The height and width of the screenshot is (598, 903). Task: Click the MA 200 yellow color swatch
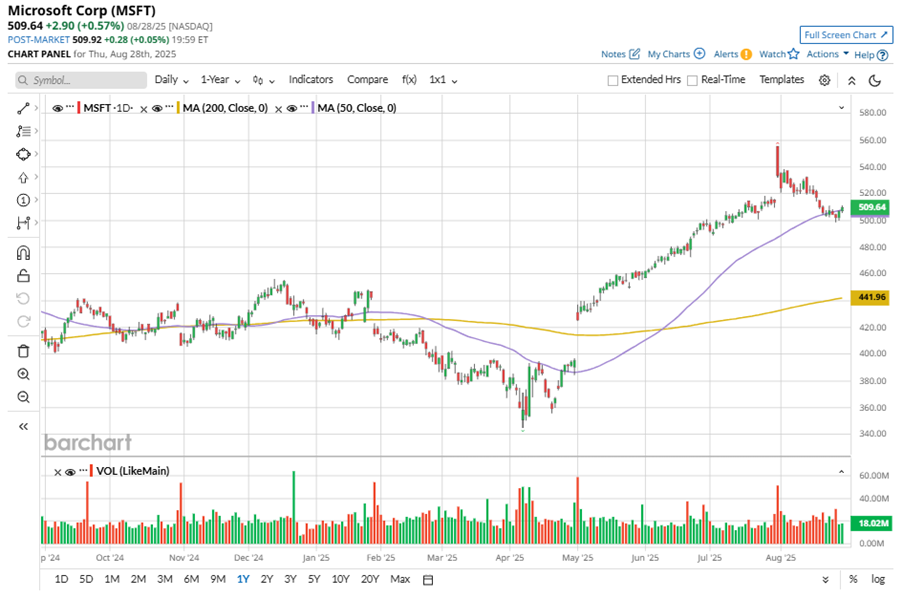point(179,108)
